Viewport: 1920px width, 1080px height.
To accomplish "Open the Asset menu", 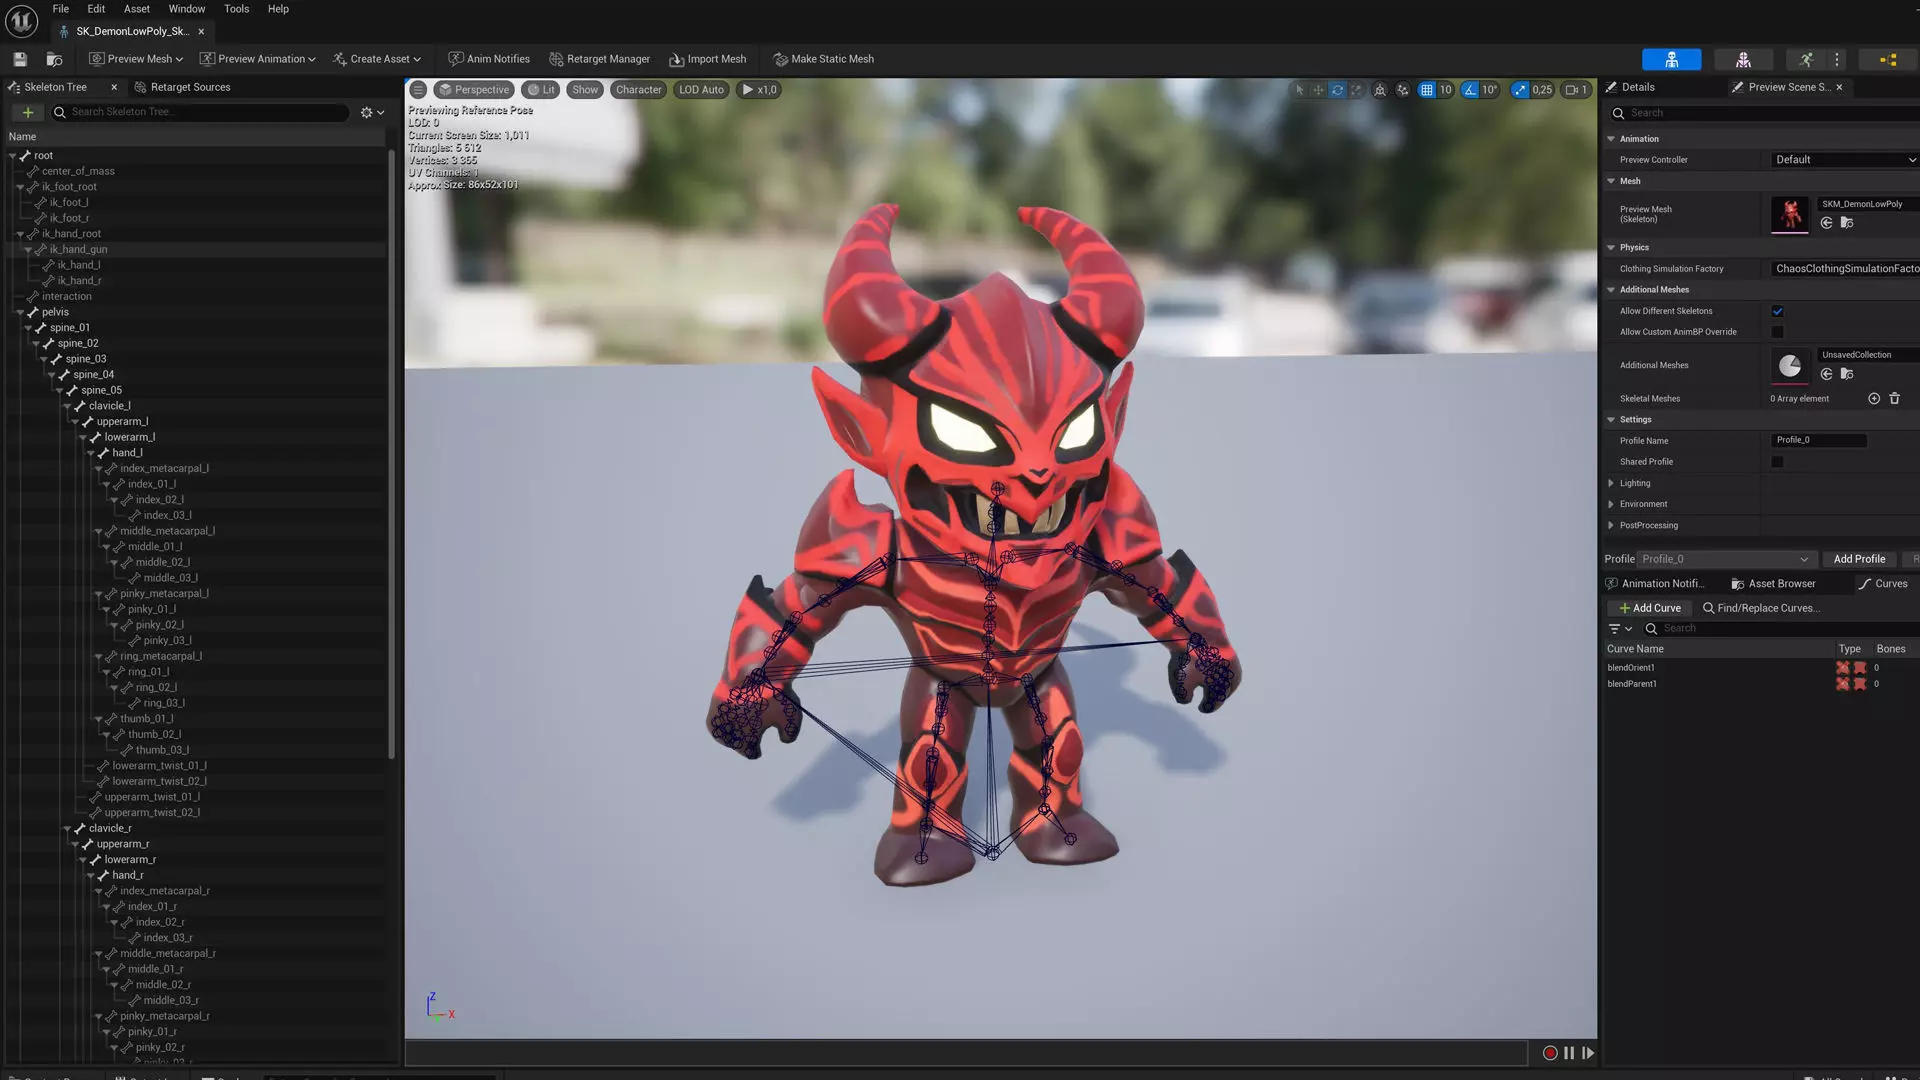I will (137, 9).
